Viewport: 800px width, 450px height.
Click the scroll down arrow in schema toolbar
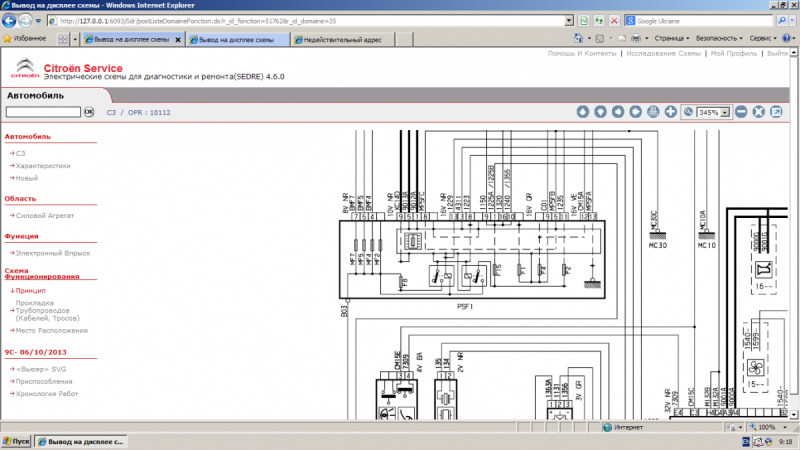600,112
